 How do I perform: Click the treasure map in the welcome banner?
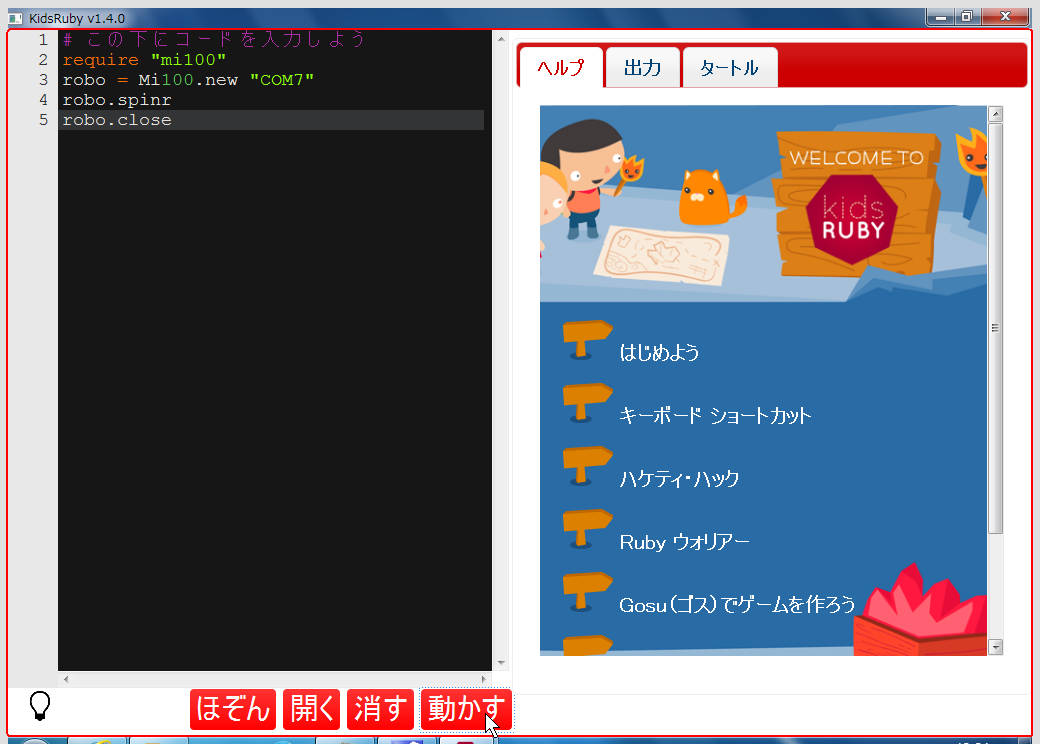(661, 255)
